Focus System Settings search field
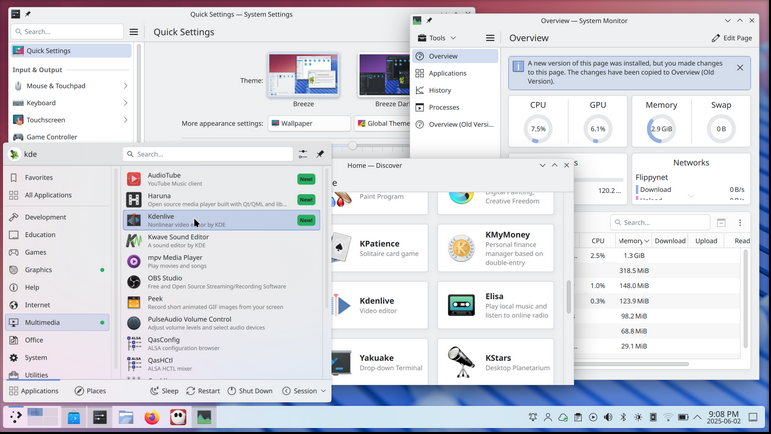Screen dimensions: 771x434 (67, 32)
